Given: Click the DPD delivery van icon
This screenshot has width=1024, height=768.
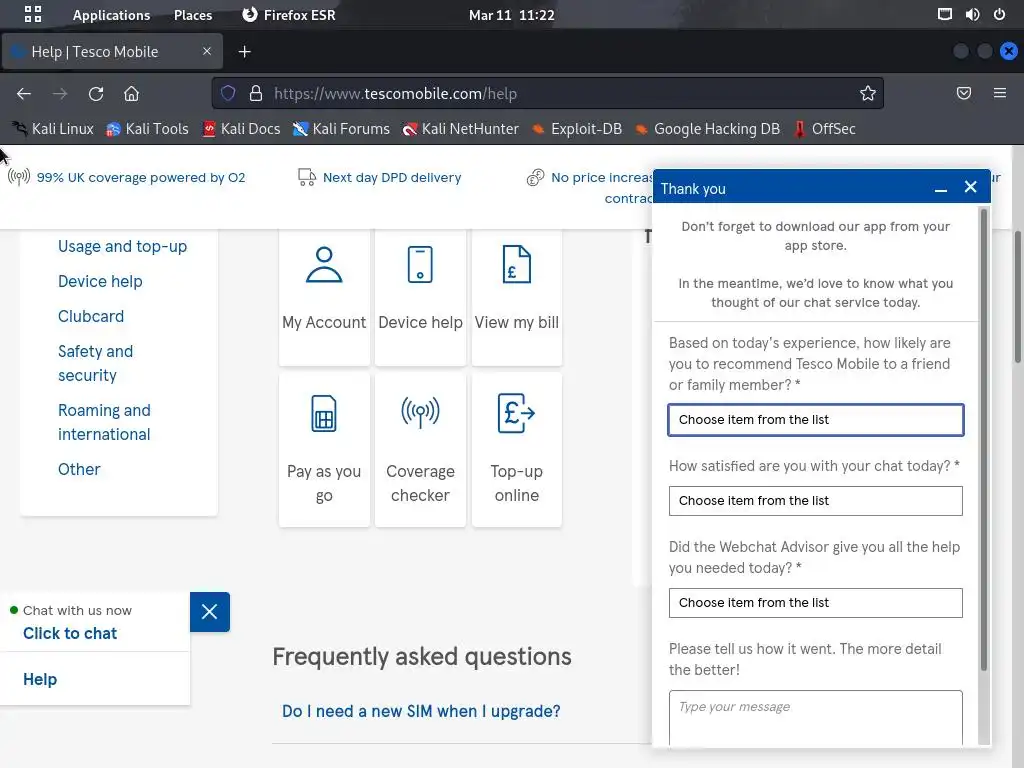Looking at the screenshot, I should click(x=307, y=177).
